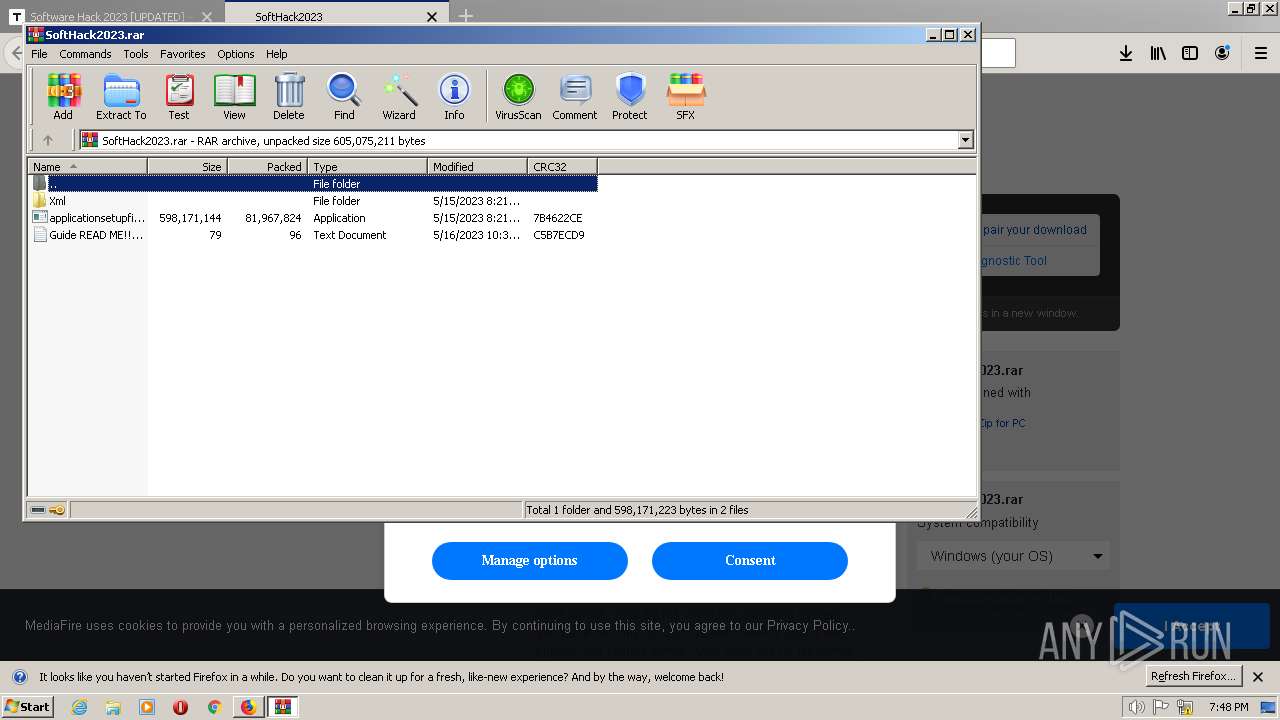Click the Protect shield icon
The width and height of the screenshot is (1280, 720).
630,97
